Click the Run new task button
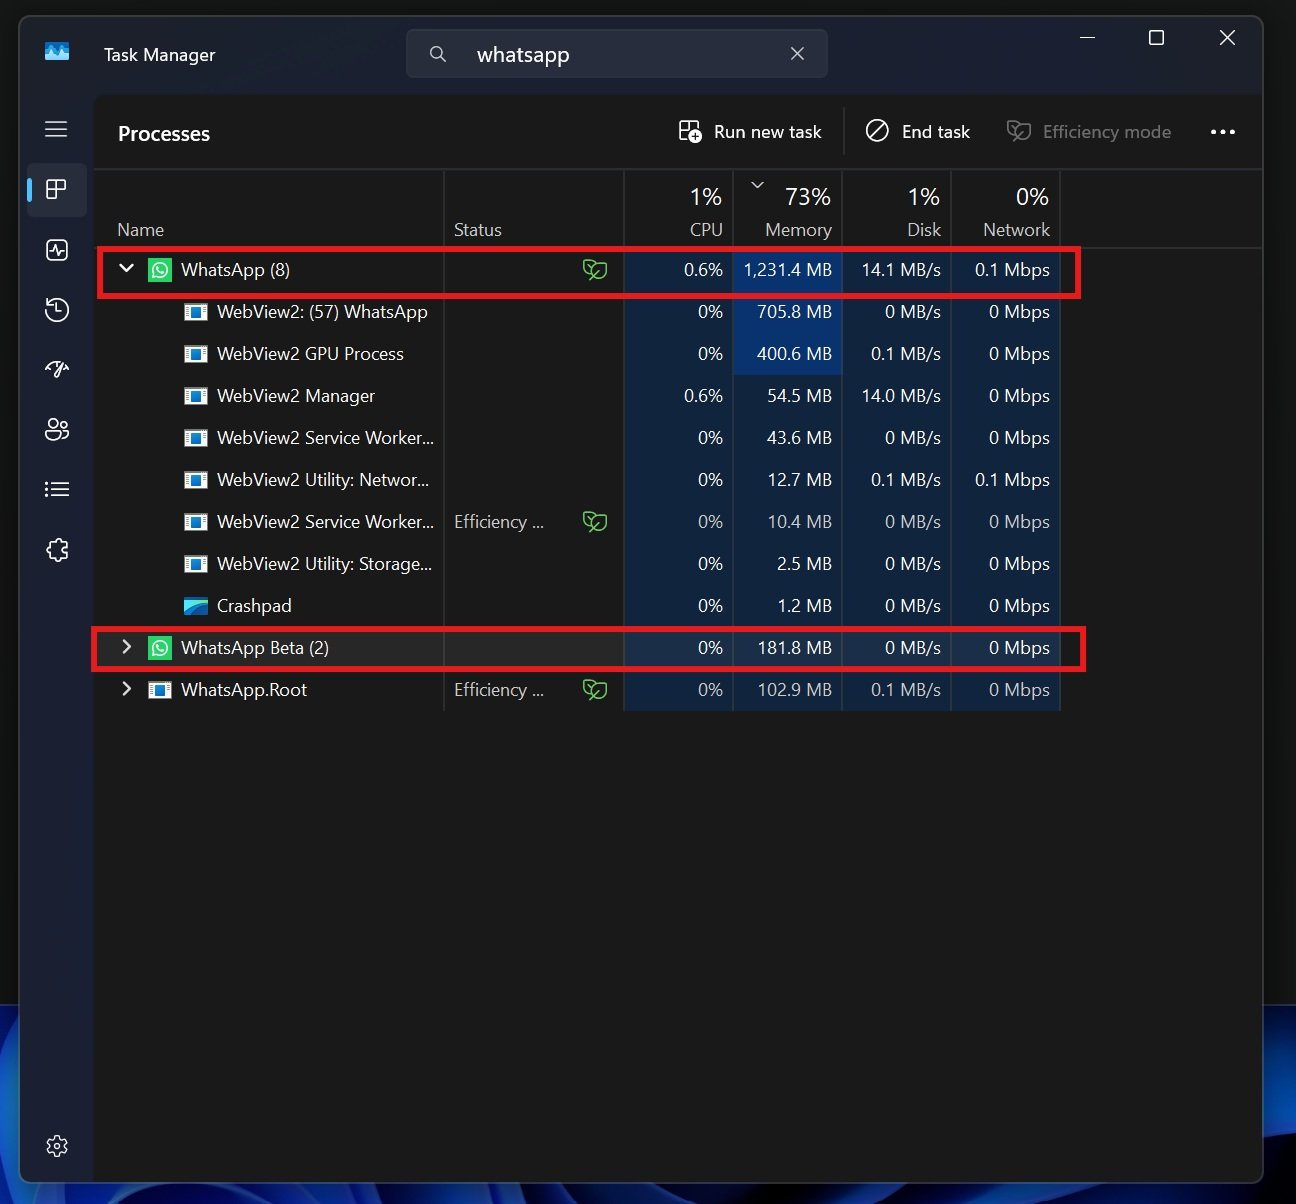This screenshot has width=1296, height=1204. tap(749, 131)
